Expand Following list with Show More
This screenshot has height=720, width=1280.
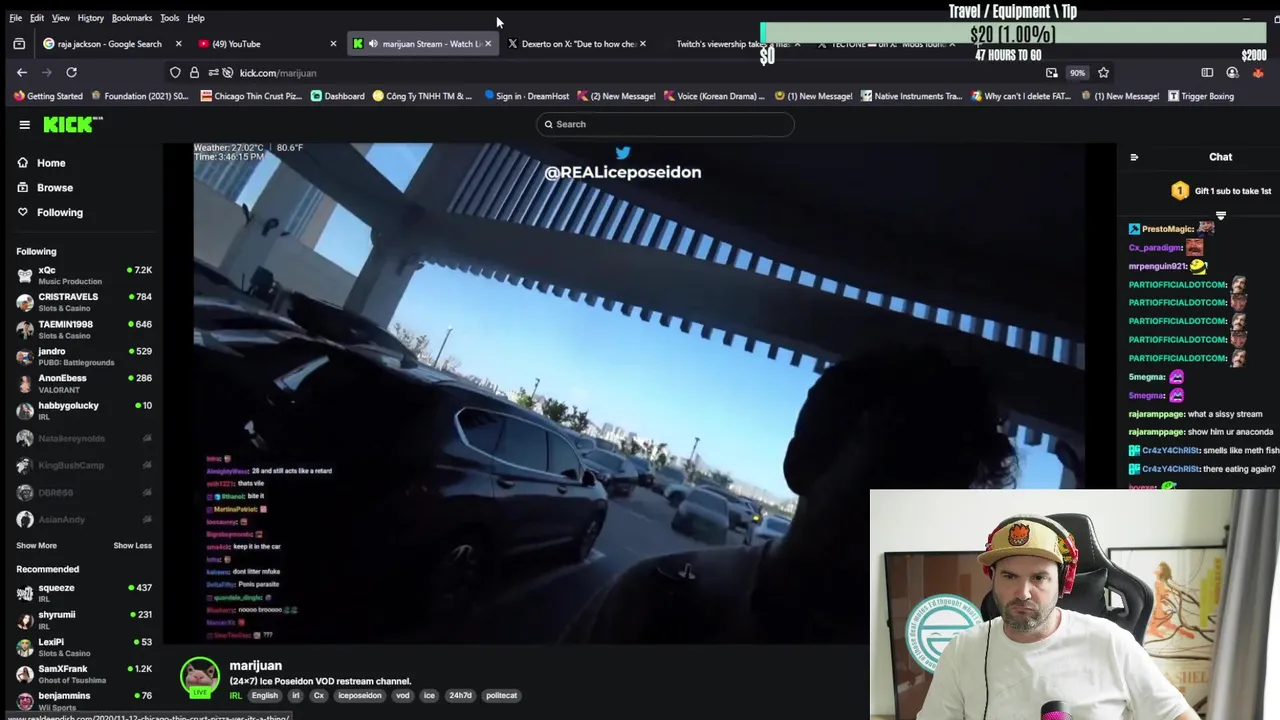tap(36, 545)
